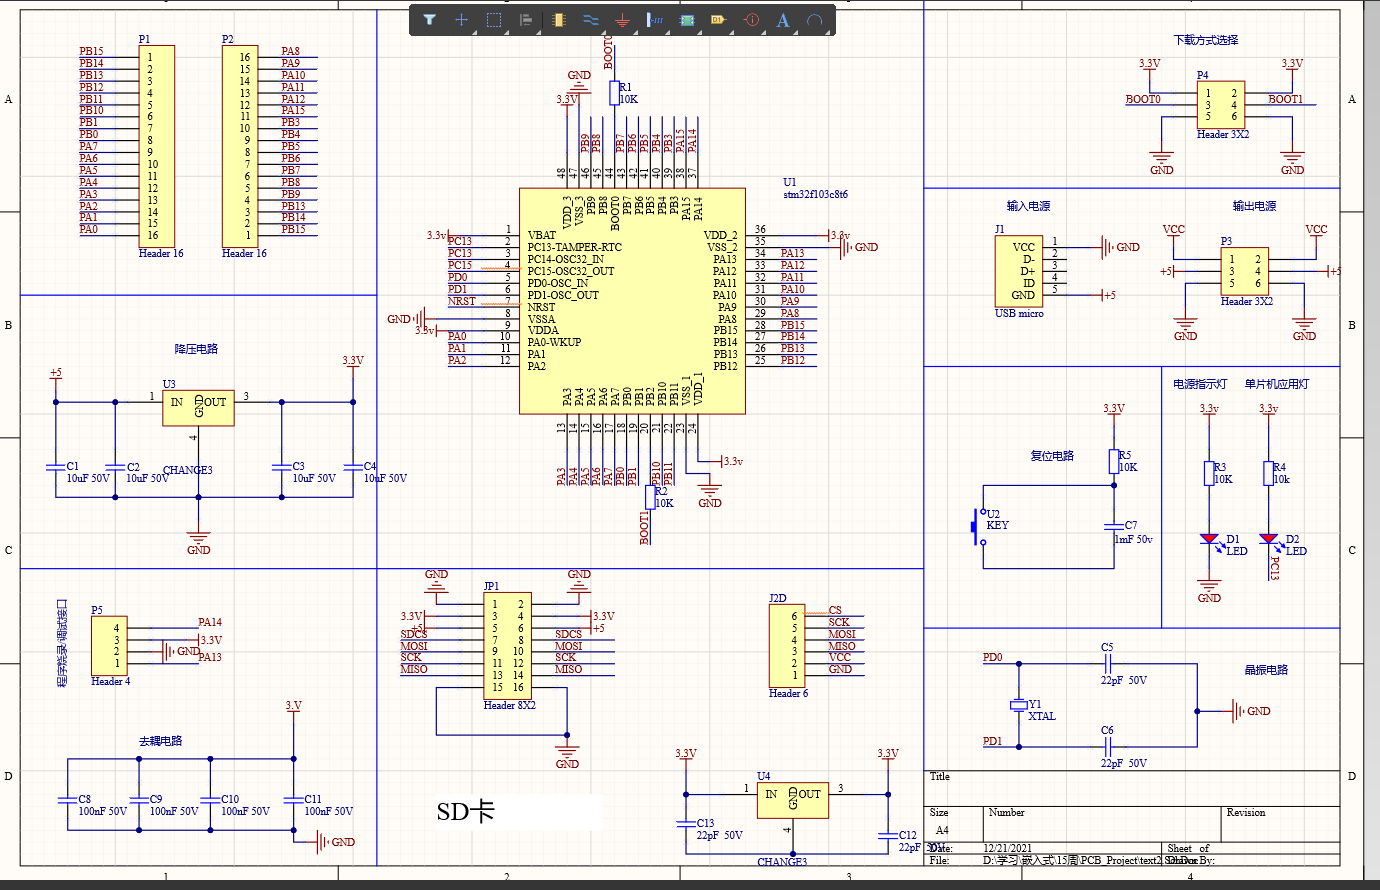Select the GND power port tool
This screenshot has width=1380, height=890.
tap(621, 20)
